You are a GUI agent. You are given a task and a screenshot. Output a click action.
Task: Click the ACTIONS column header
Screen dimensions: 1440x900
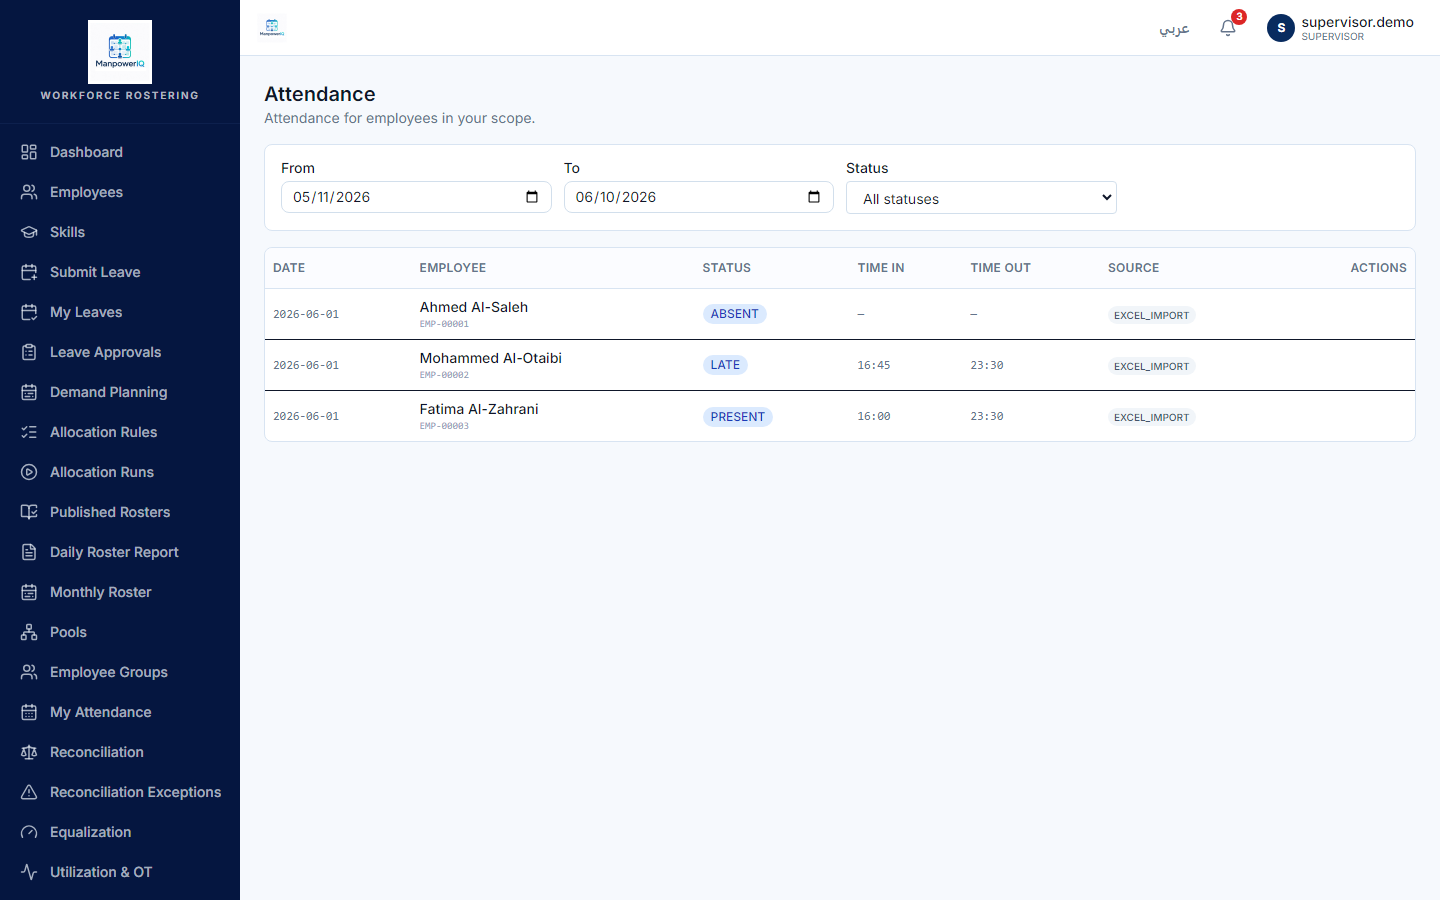pos(1379,268)
